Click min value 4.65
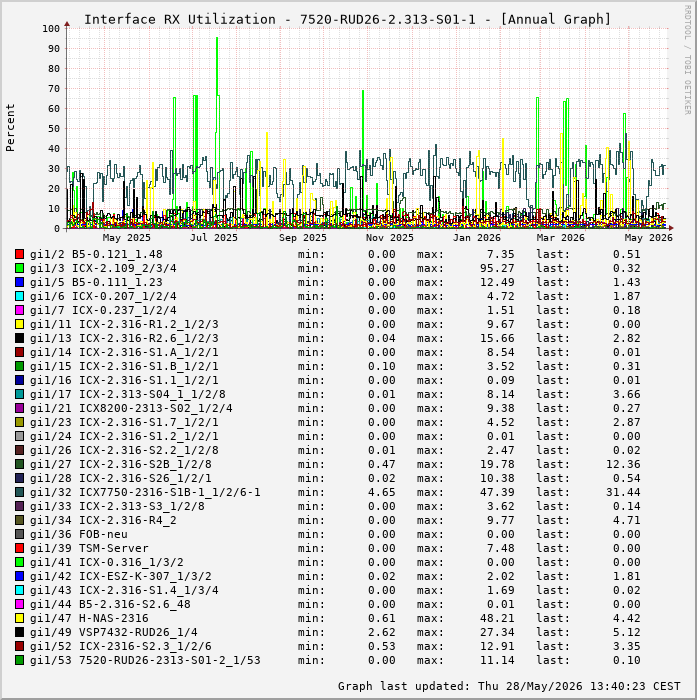 (382, 492)
